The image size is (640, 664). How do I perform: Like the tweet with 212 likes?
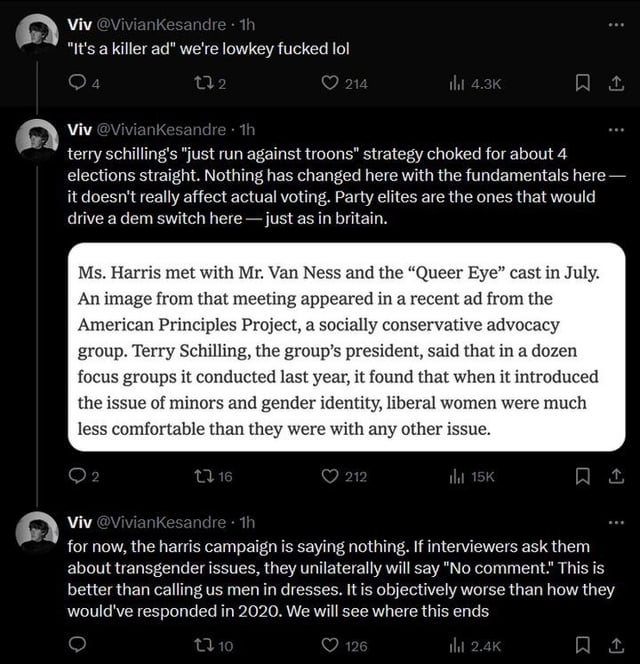tap(344, 476)
